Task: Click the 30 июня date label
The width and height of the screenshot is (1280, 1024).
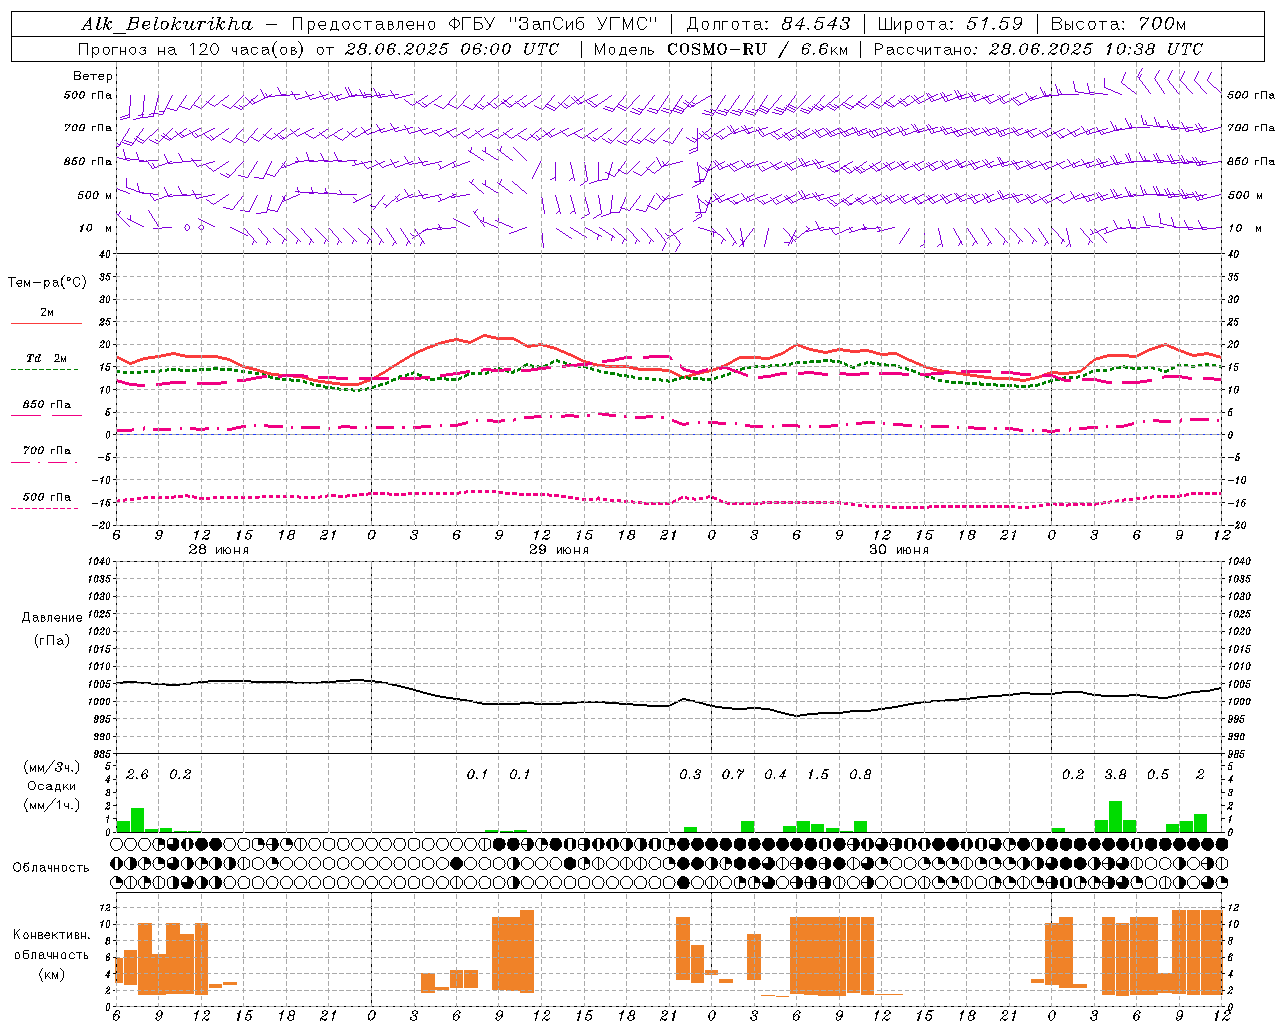Action: tap(899, 550)
